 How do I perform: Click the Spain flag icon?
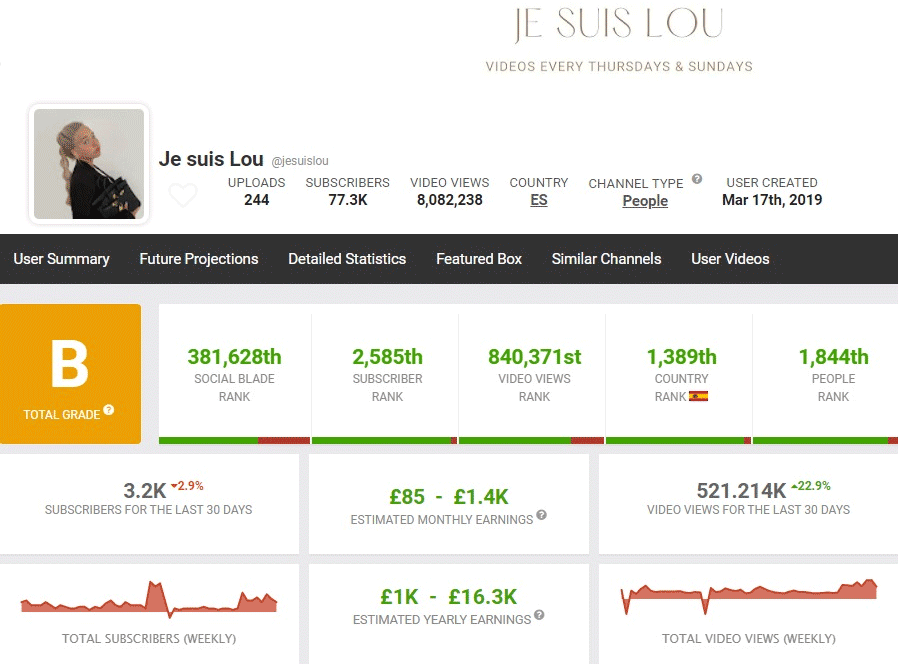click(x=698, y=396)
